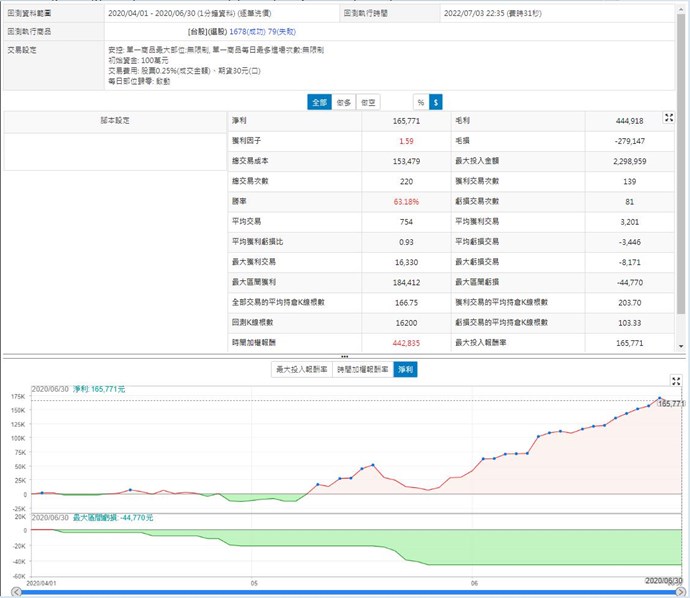This screenshot has width=690, height=598.
Task: Select the 全部 (all trades) filter
Action: 318,102
